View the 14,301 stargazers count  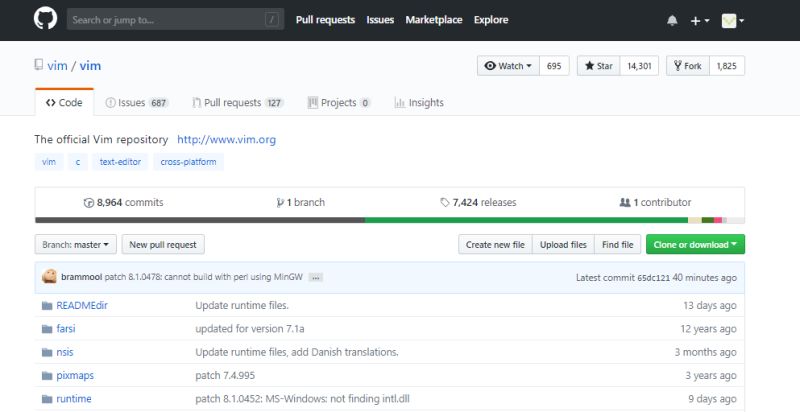click(x=639, y=66)
